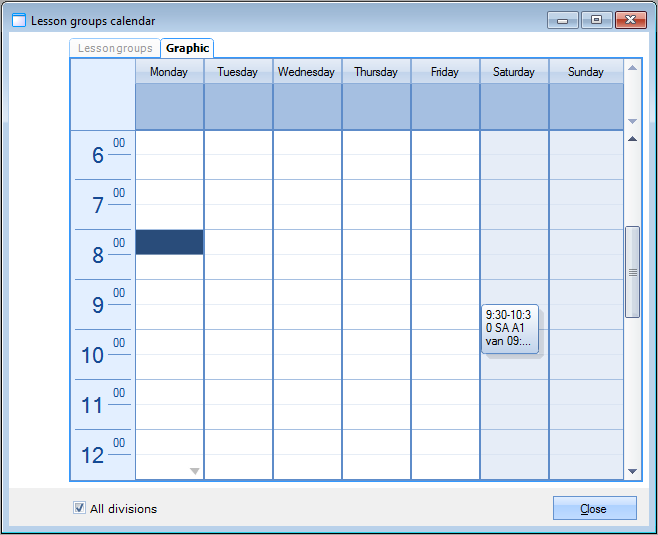The height and width of the screenshot is (535, 658).
Task: Click the scroll-up arrow of the all-day header area
Action: pos(632,68)
